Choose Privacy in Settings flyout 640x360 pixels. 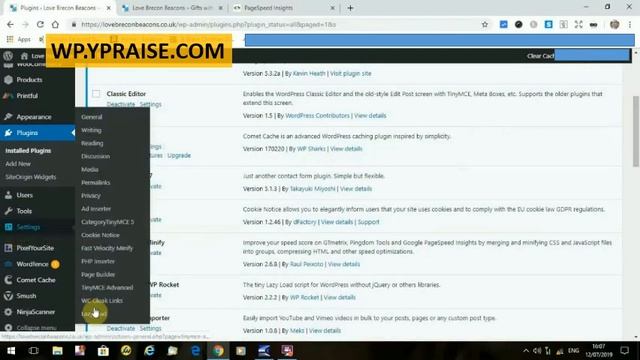[x=91, y=196]
